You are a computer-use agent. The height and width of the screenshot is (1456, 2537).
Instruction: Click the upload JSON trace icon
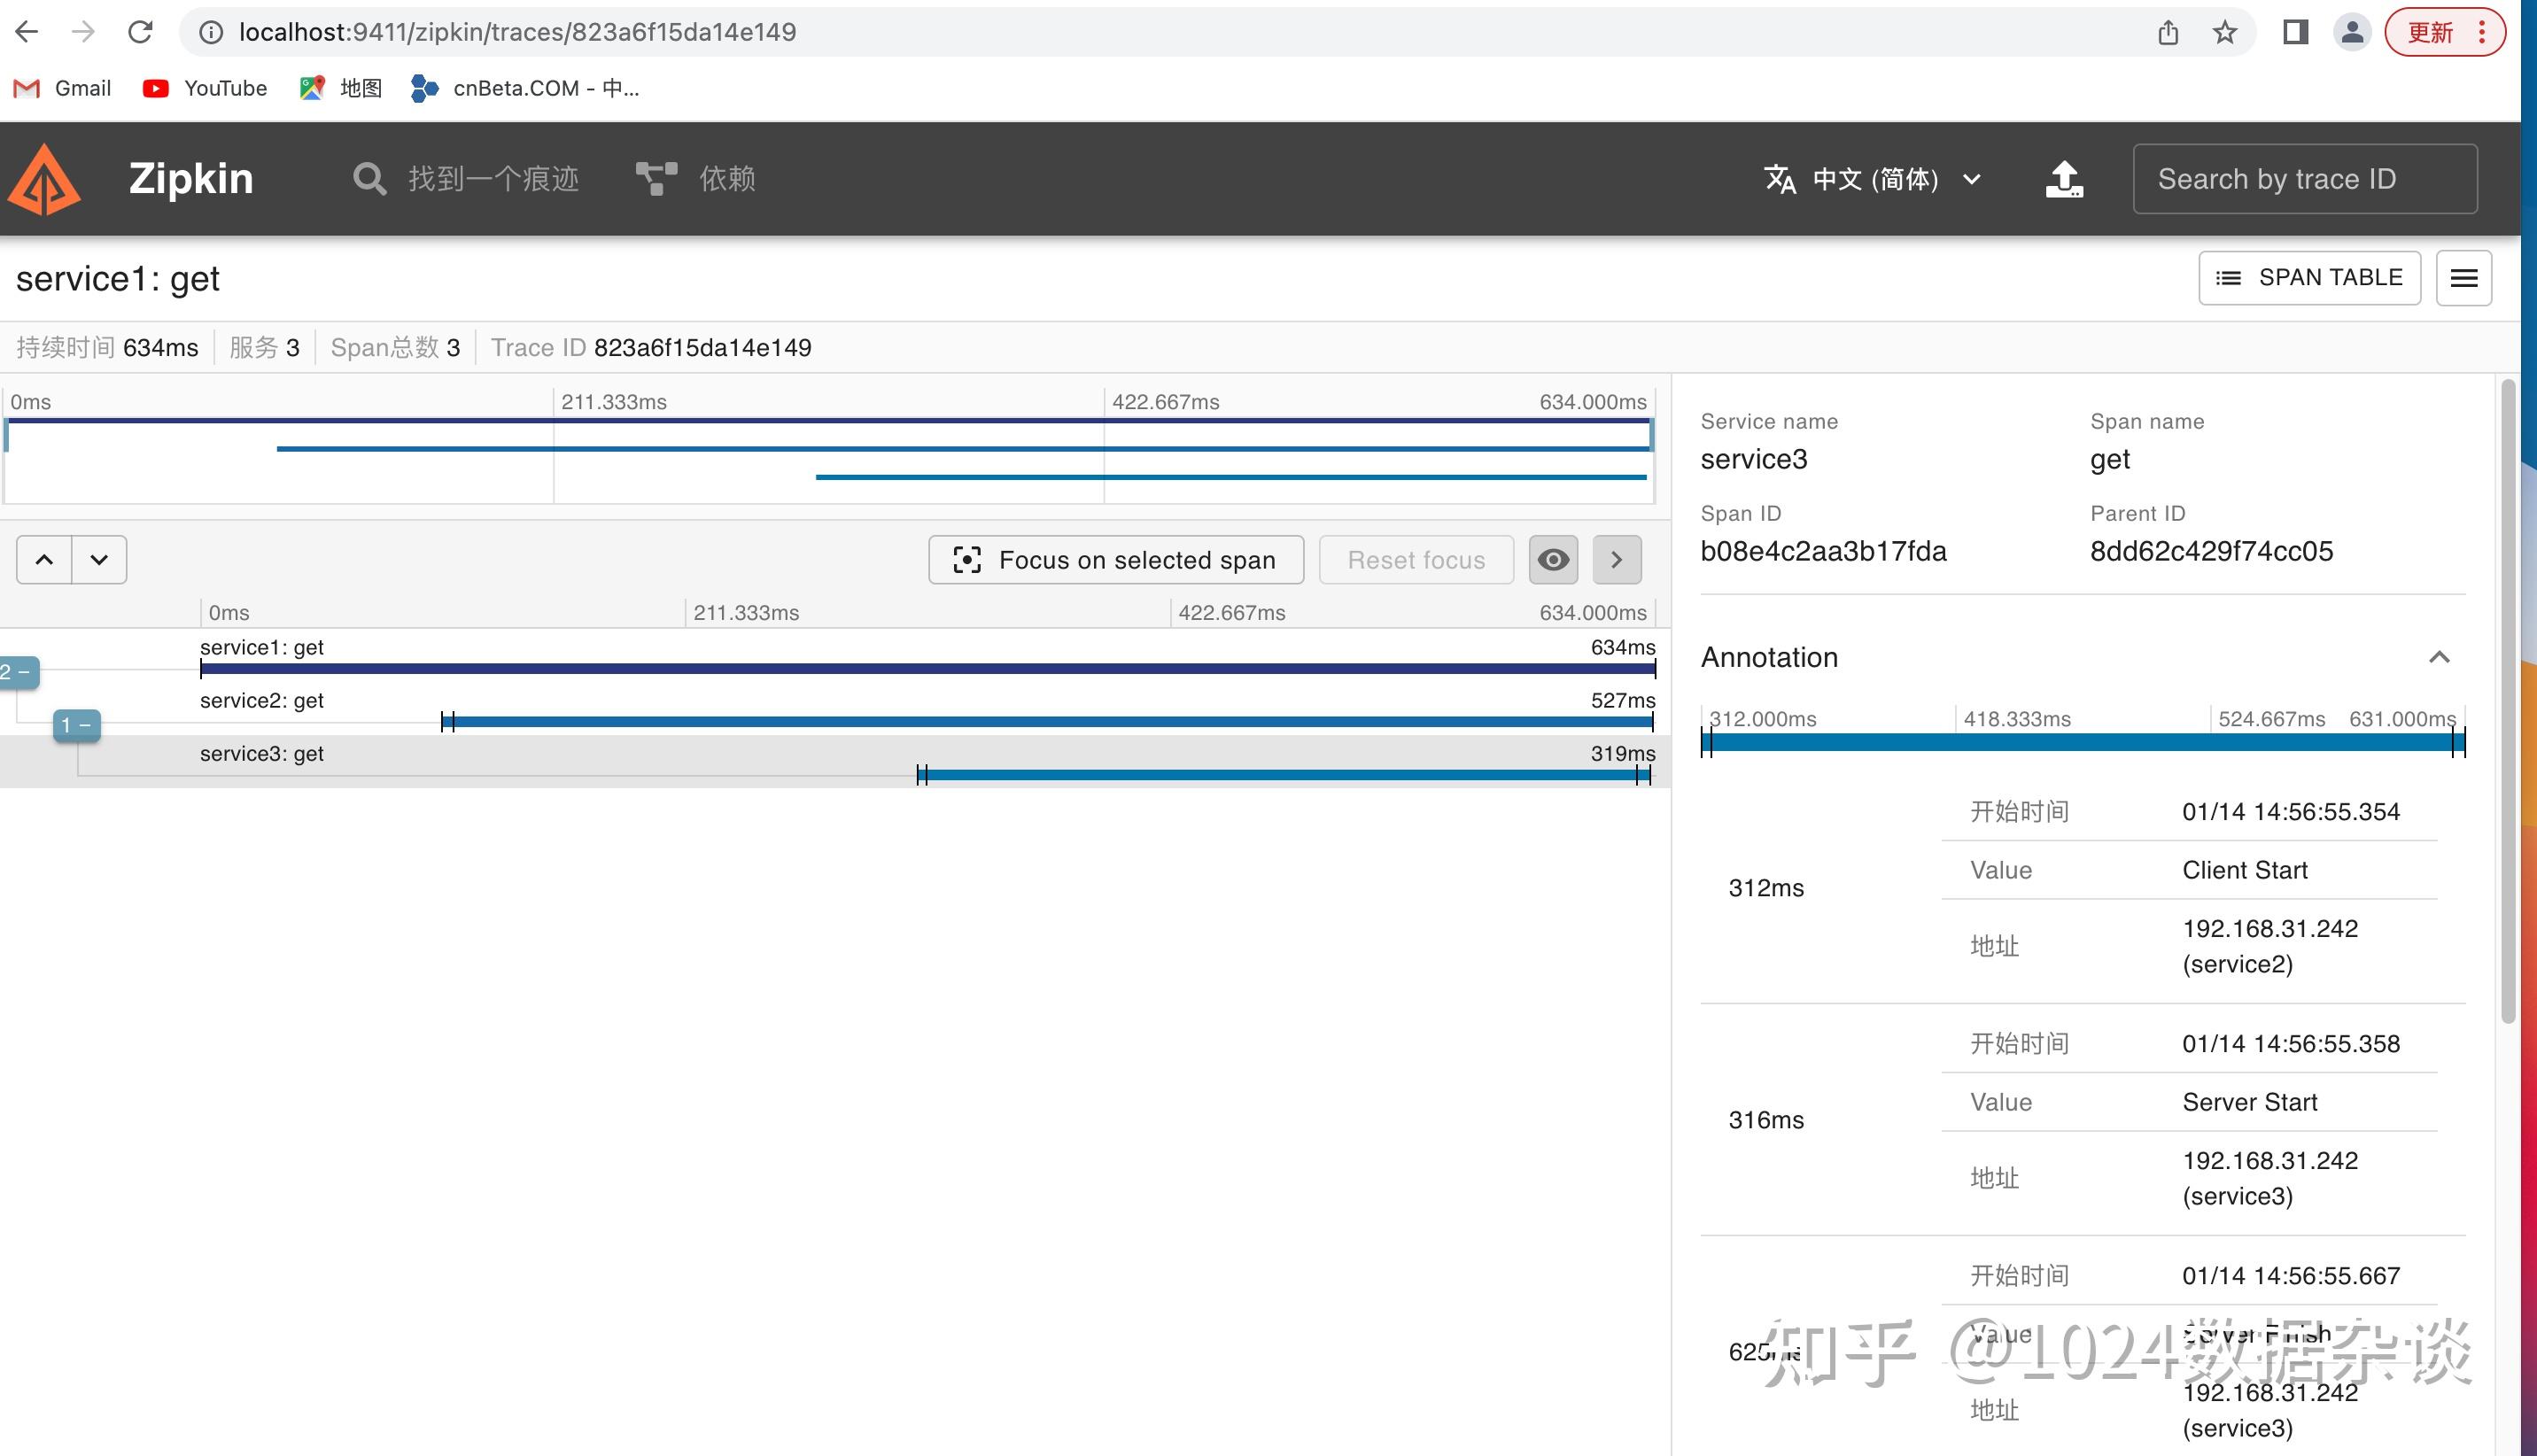[2063, 180]
